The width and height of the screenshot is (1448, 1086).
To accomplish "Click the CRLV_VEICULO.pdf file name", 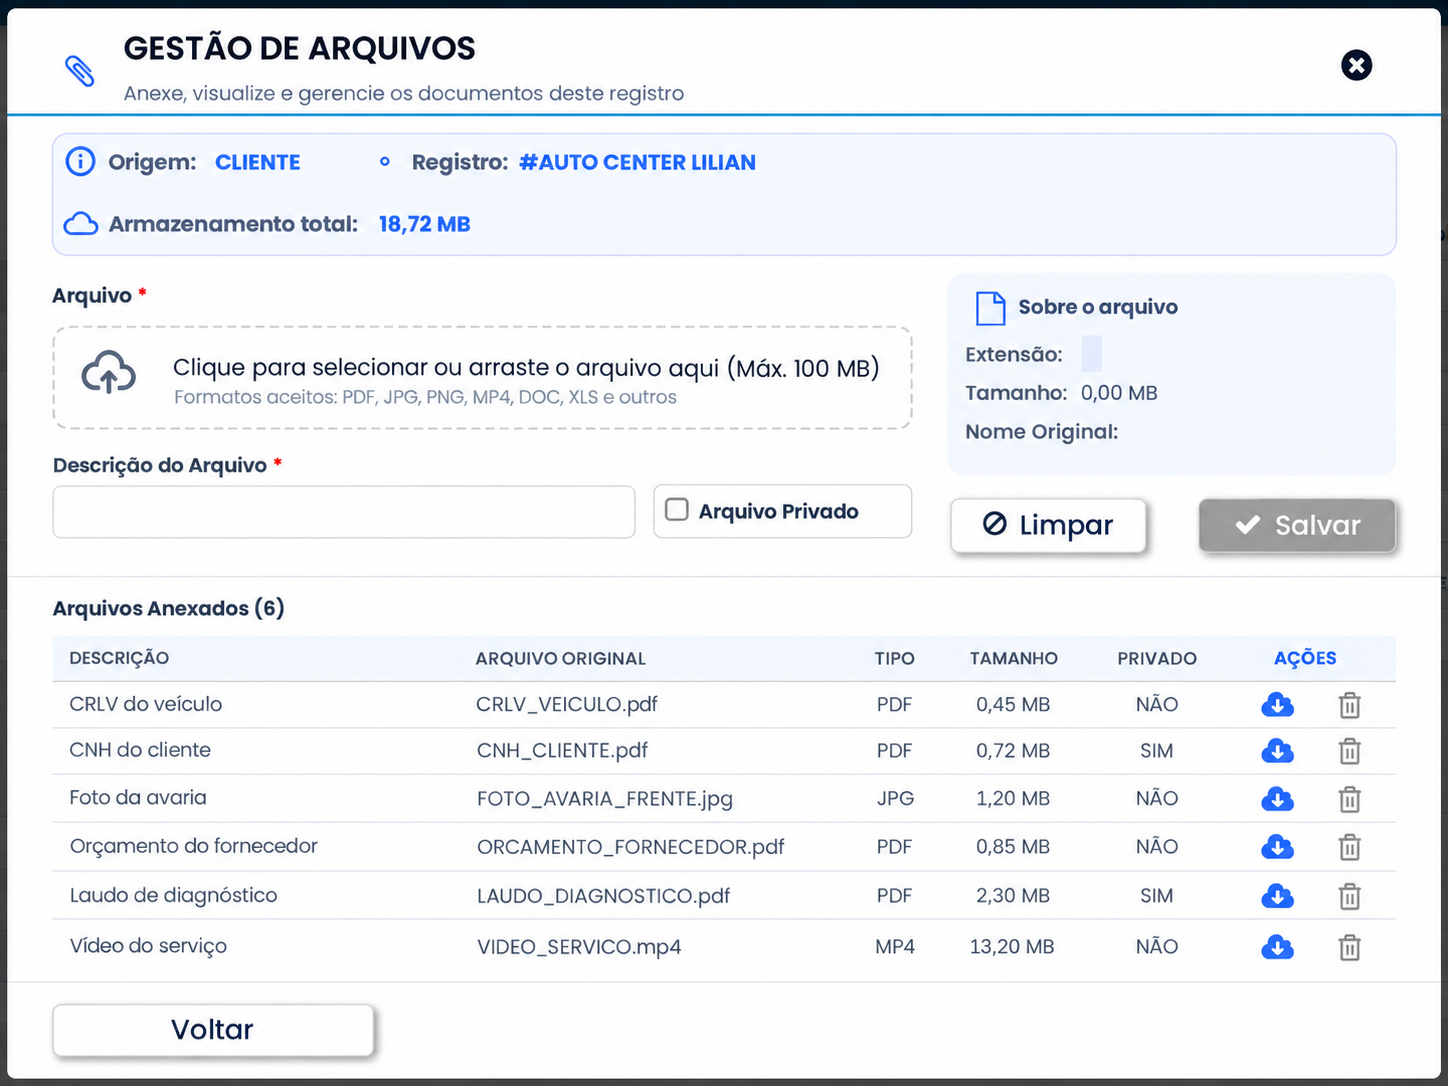I will click(567, 704).
